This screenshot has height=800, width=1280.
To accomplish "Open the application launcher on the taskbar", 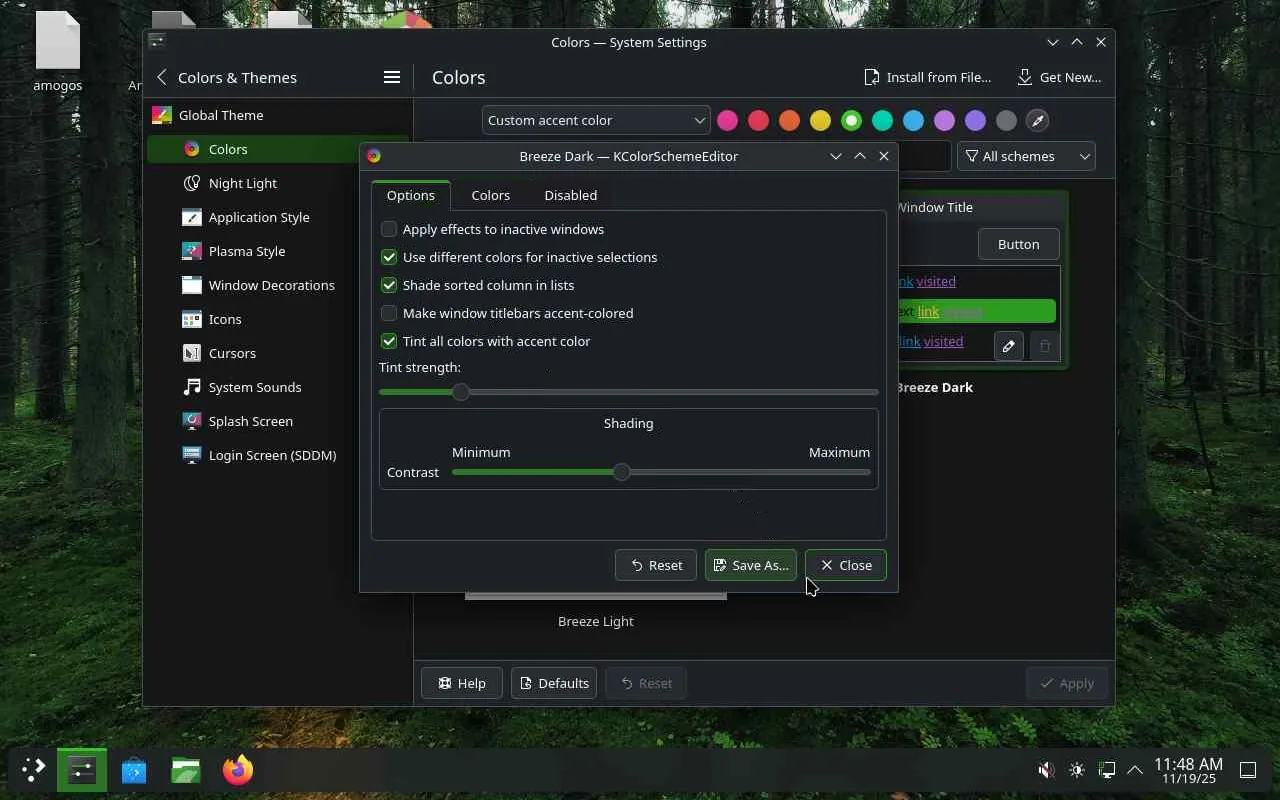I will pyautogui.click(x=34, y=770).
